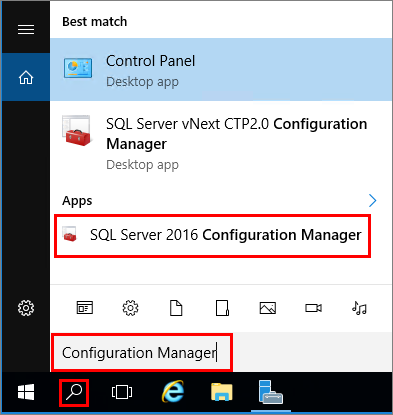Click the taskbar search magnifier icon
The width and height of the screenshot is (393, 415).
(74, 392)
